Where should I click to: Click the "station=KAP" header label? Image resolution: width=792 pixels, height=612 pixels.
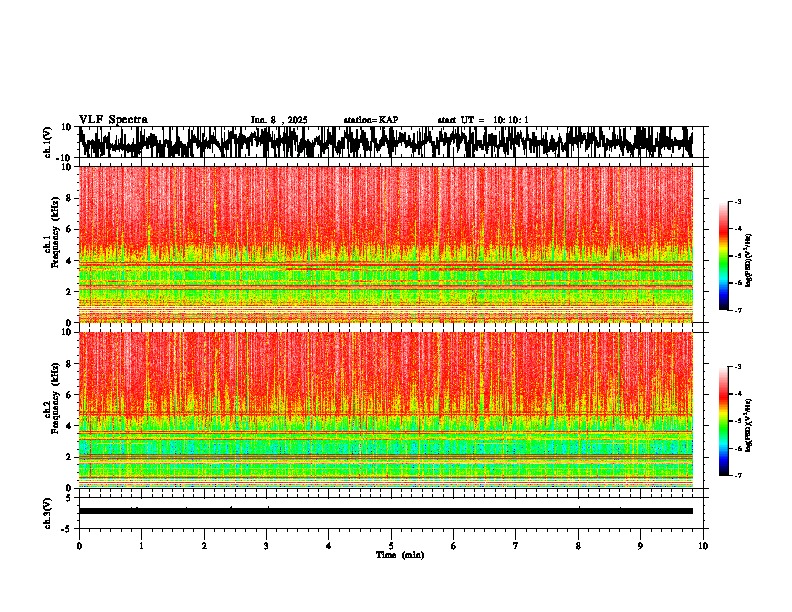(x=371, y=120)
